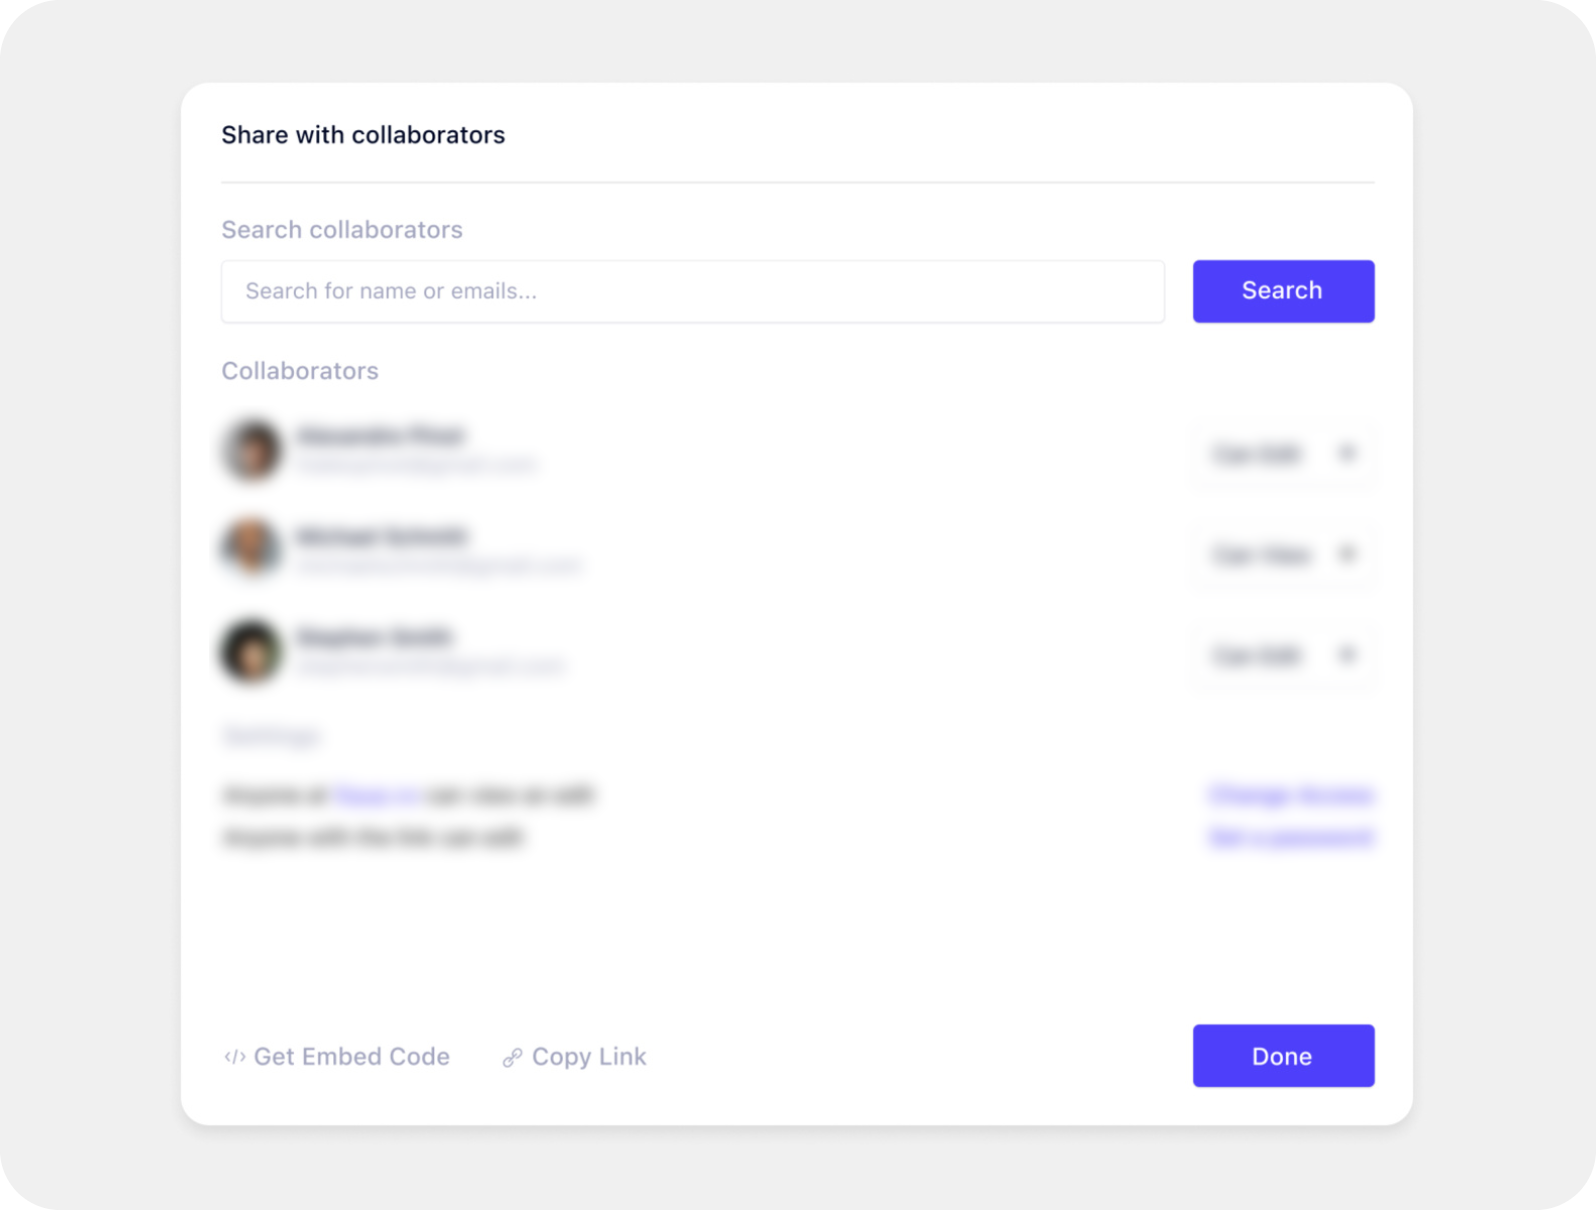
Task: Click the first collaborator's avatar photo
Action: pos(251,450)
